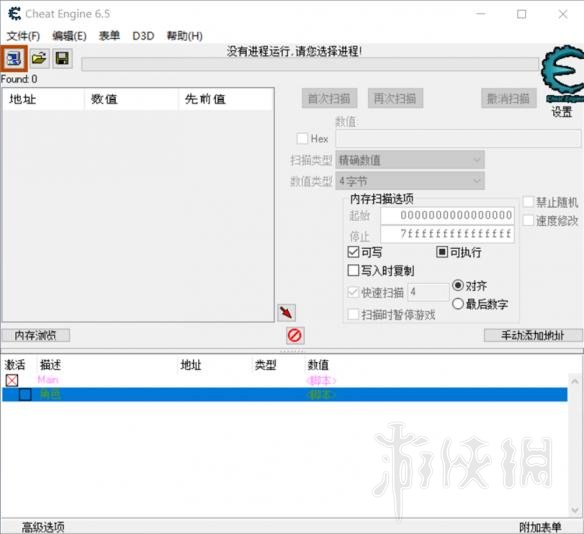This screenshot has width=584, height=534.
Task: Click the Main row <脚本> value
Action: coord(321,380)
